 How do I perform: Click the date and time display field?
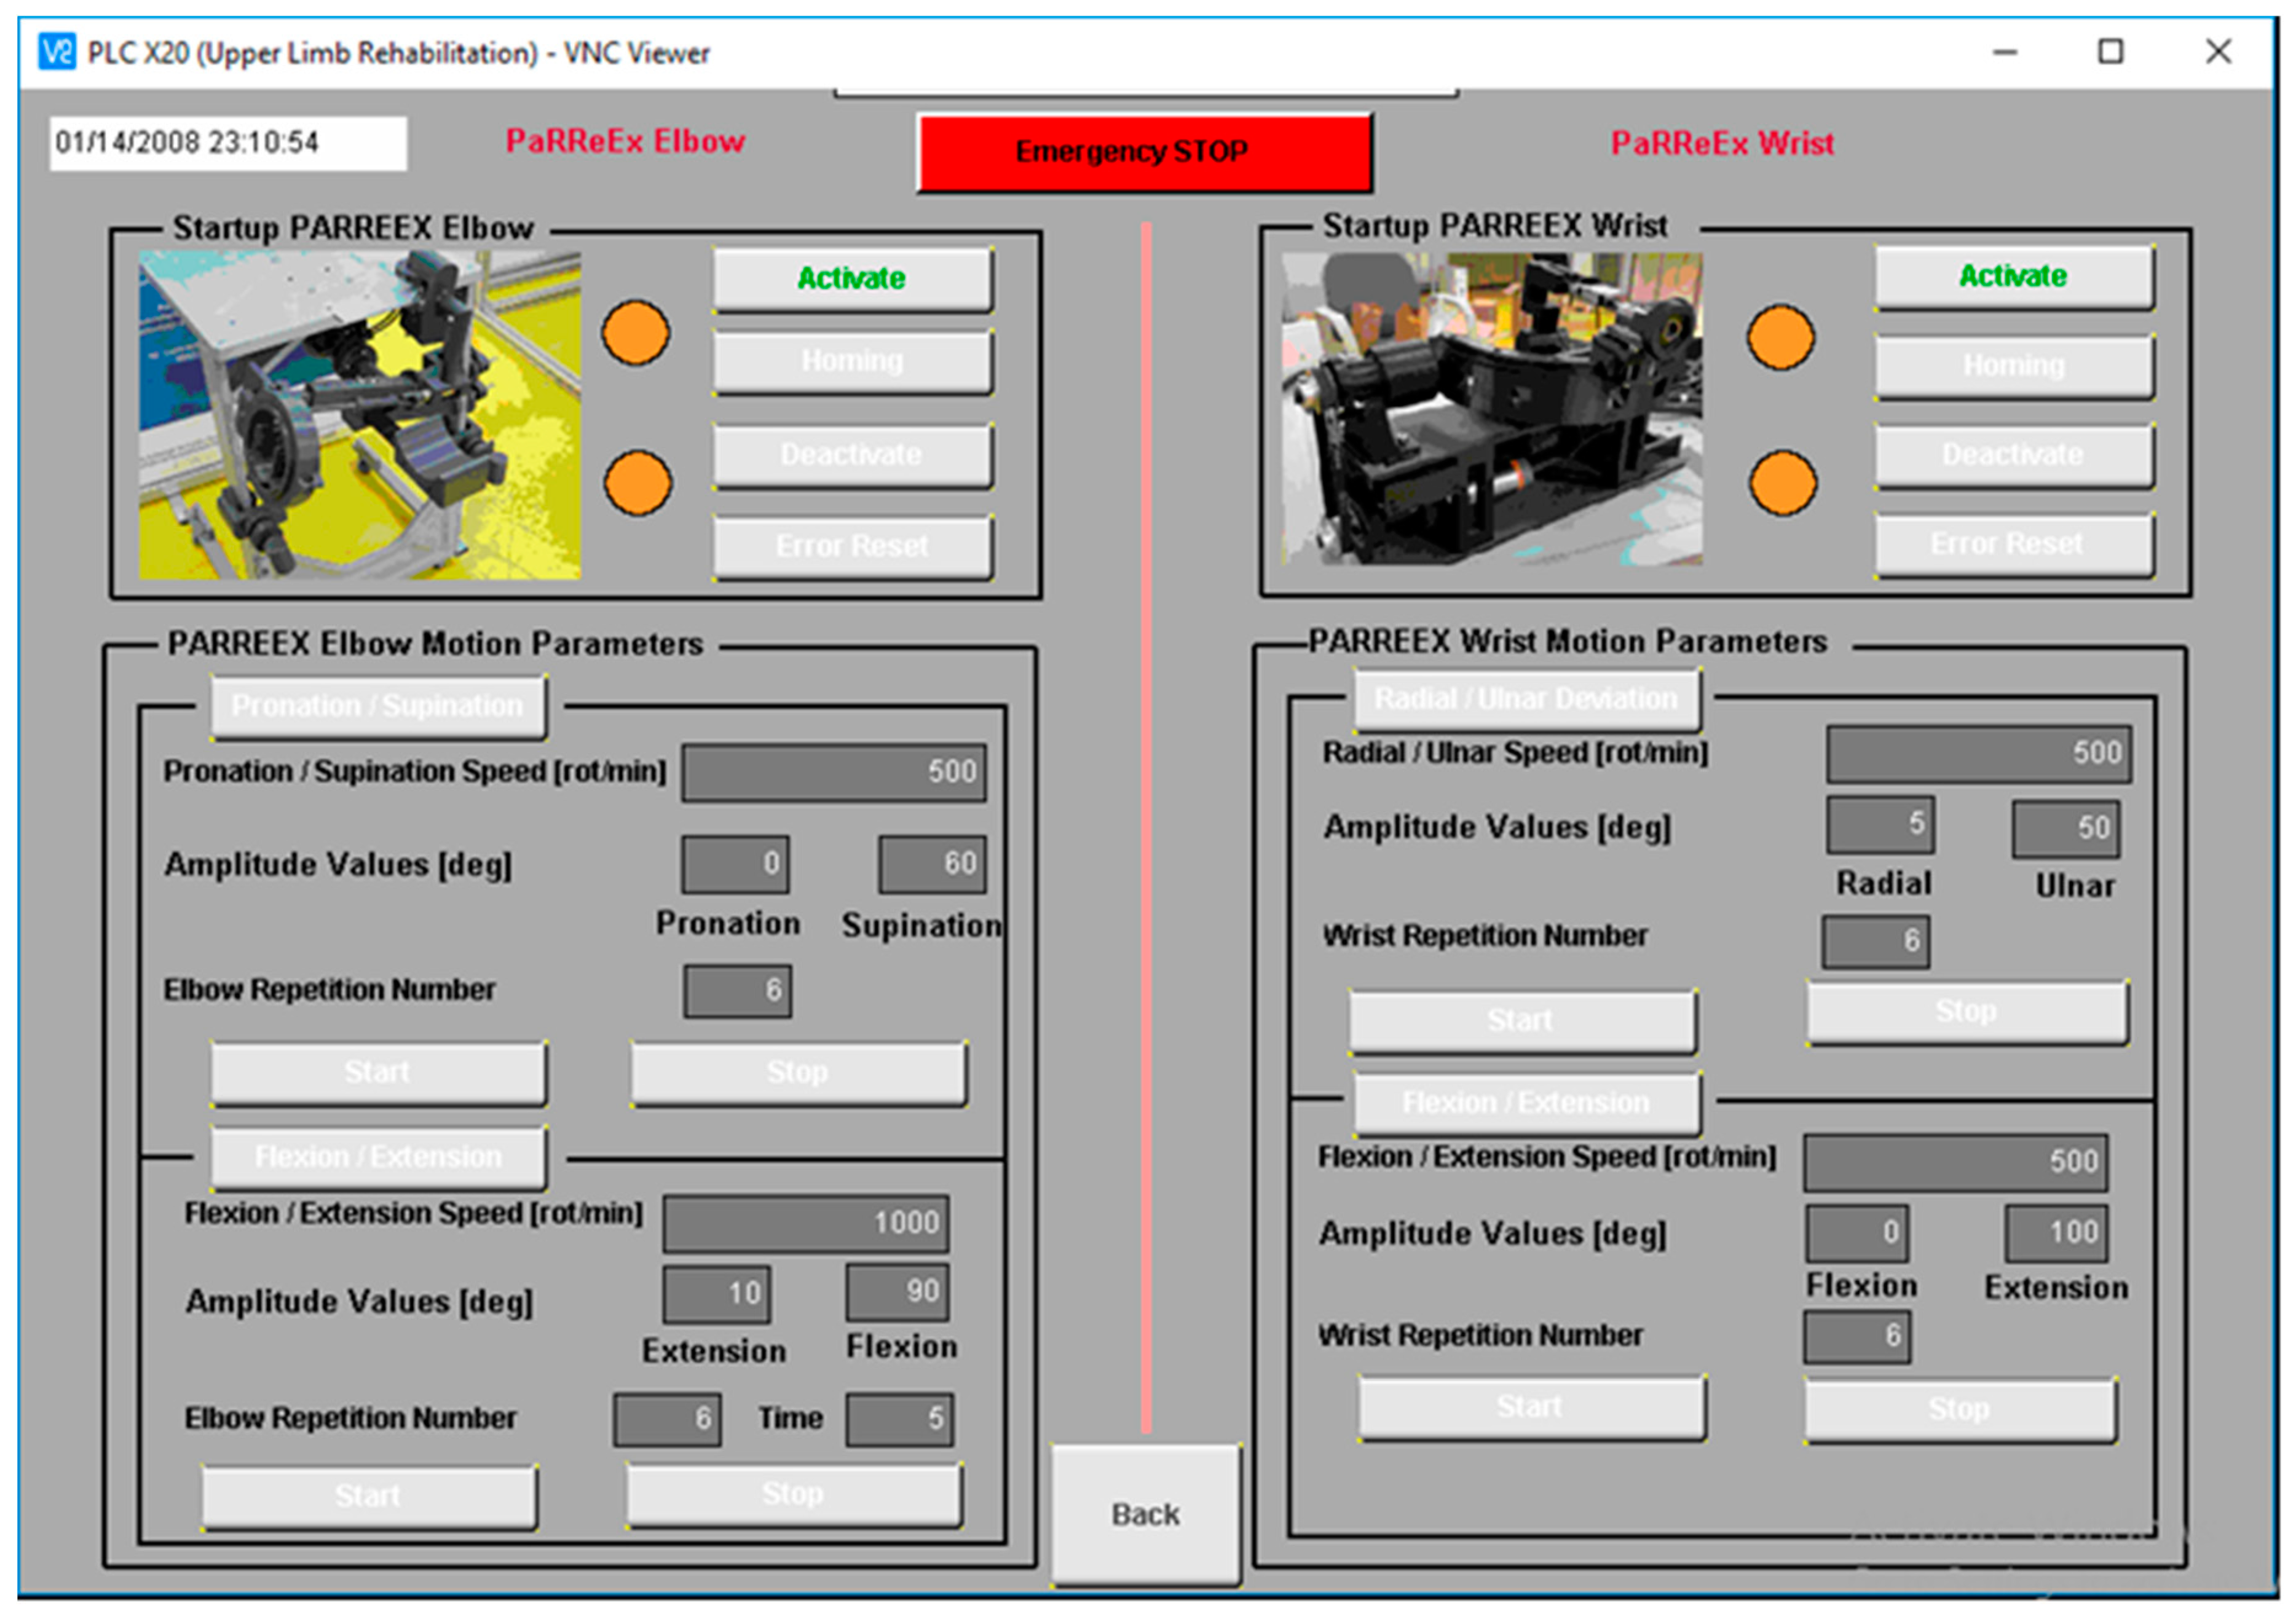click(228, 143)
